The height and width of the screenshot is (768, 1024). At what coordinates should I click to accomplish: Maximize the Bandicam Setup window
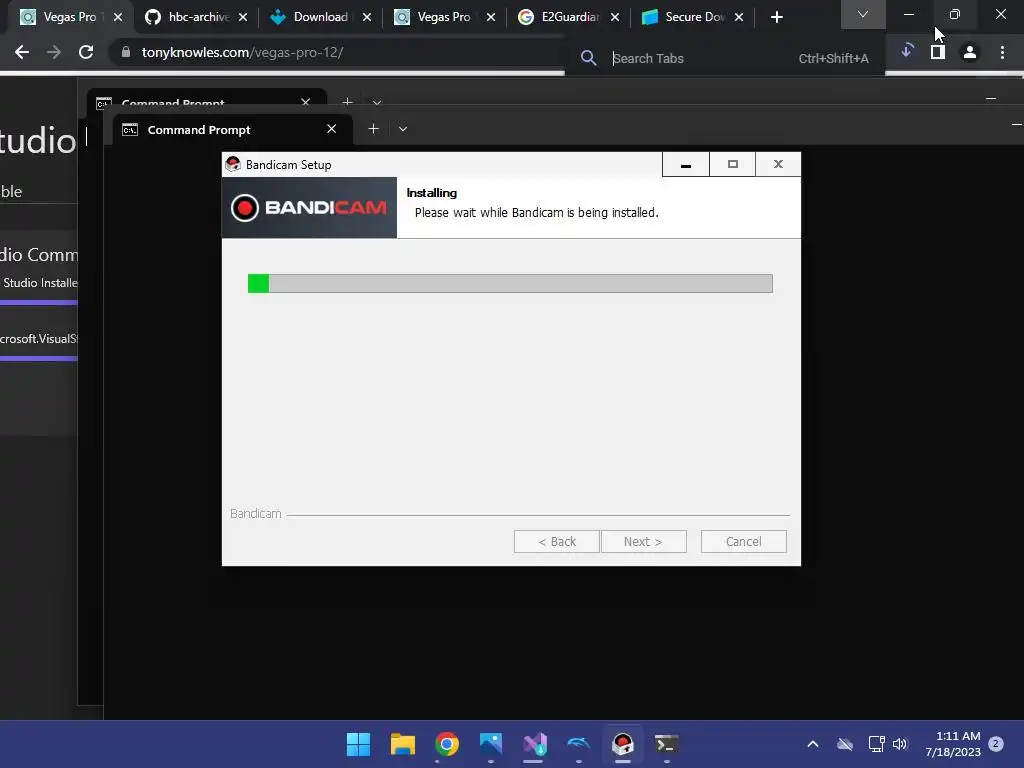point(733,165)
